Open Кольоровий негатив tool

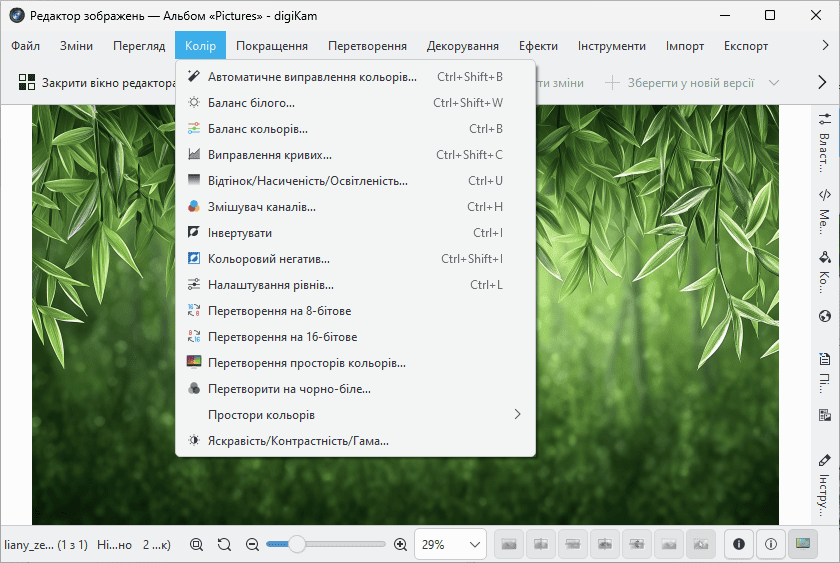point(355,259)
